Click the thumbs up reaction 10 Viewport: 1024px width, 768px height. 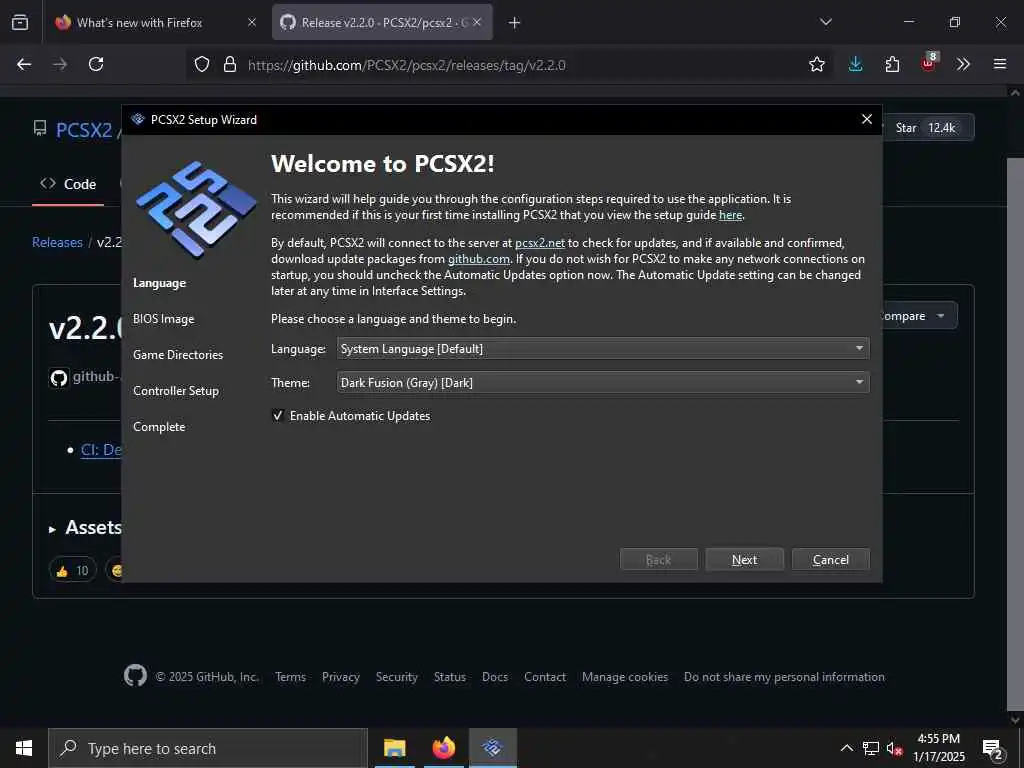point(72,571)
